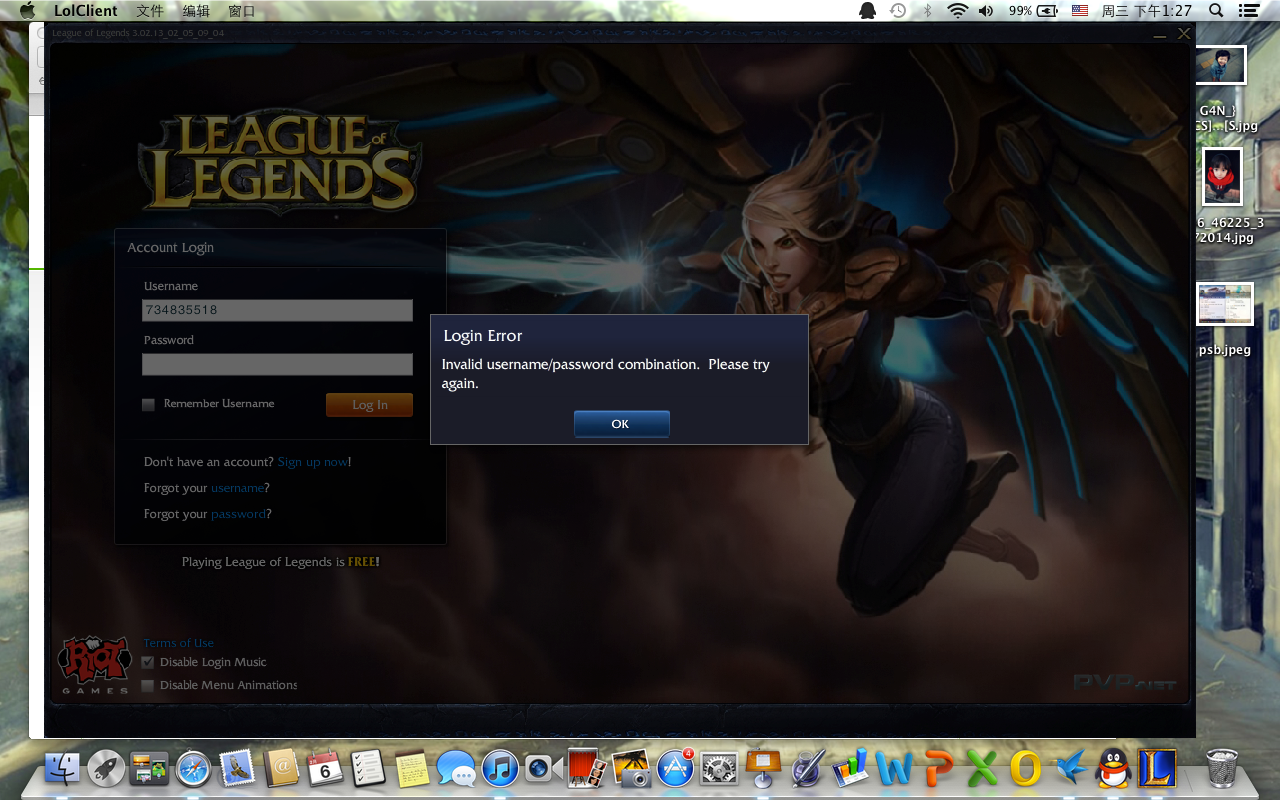Open Safari compass icon in dock
Viewport: 1280px width, 800px height.
[x=193, y=768]
